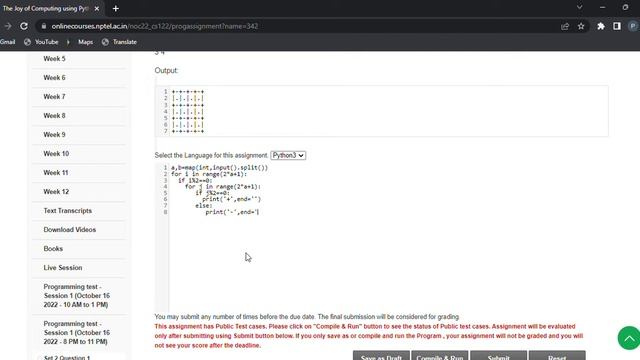
Task: Click the share page icon in the address bar
Action: 565,26
